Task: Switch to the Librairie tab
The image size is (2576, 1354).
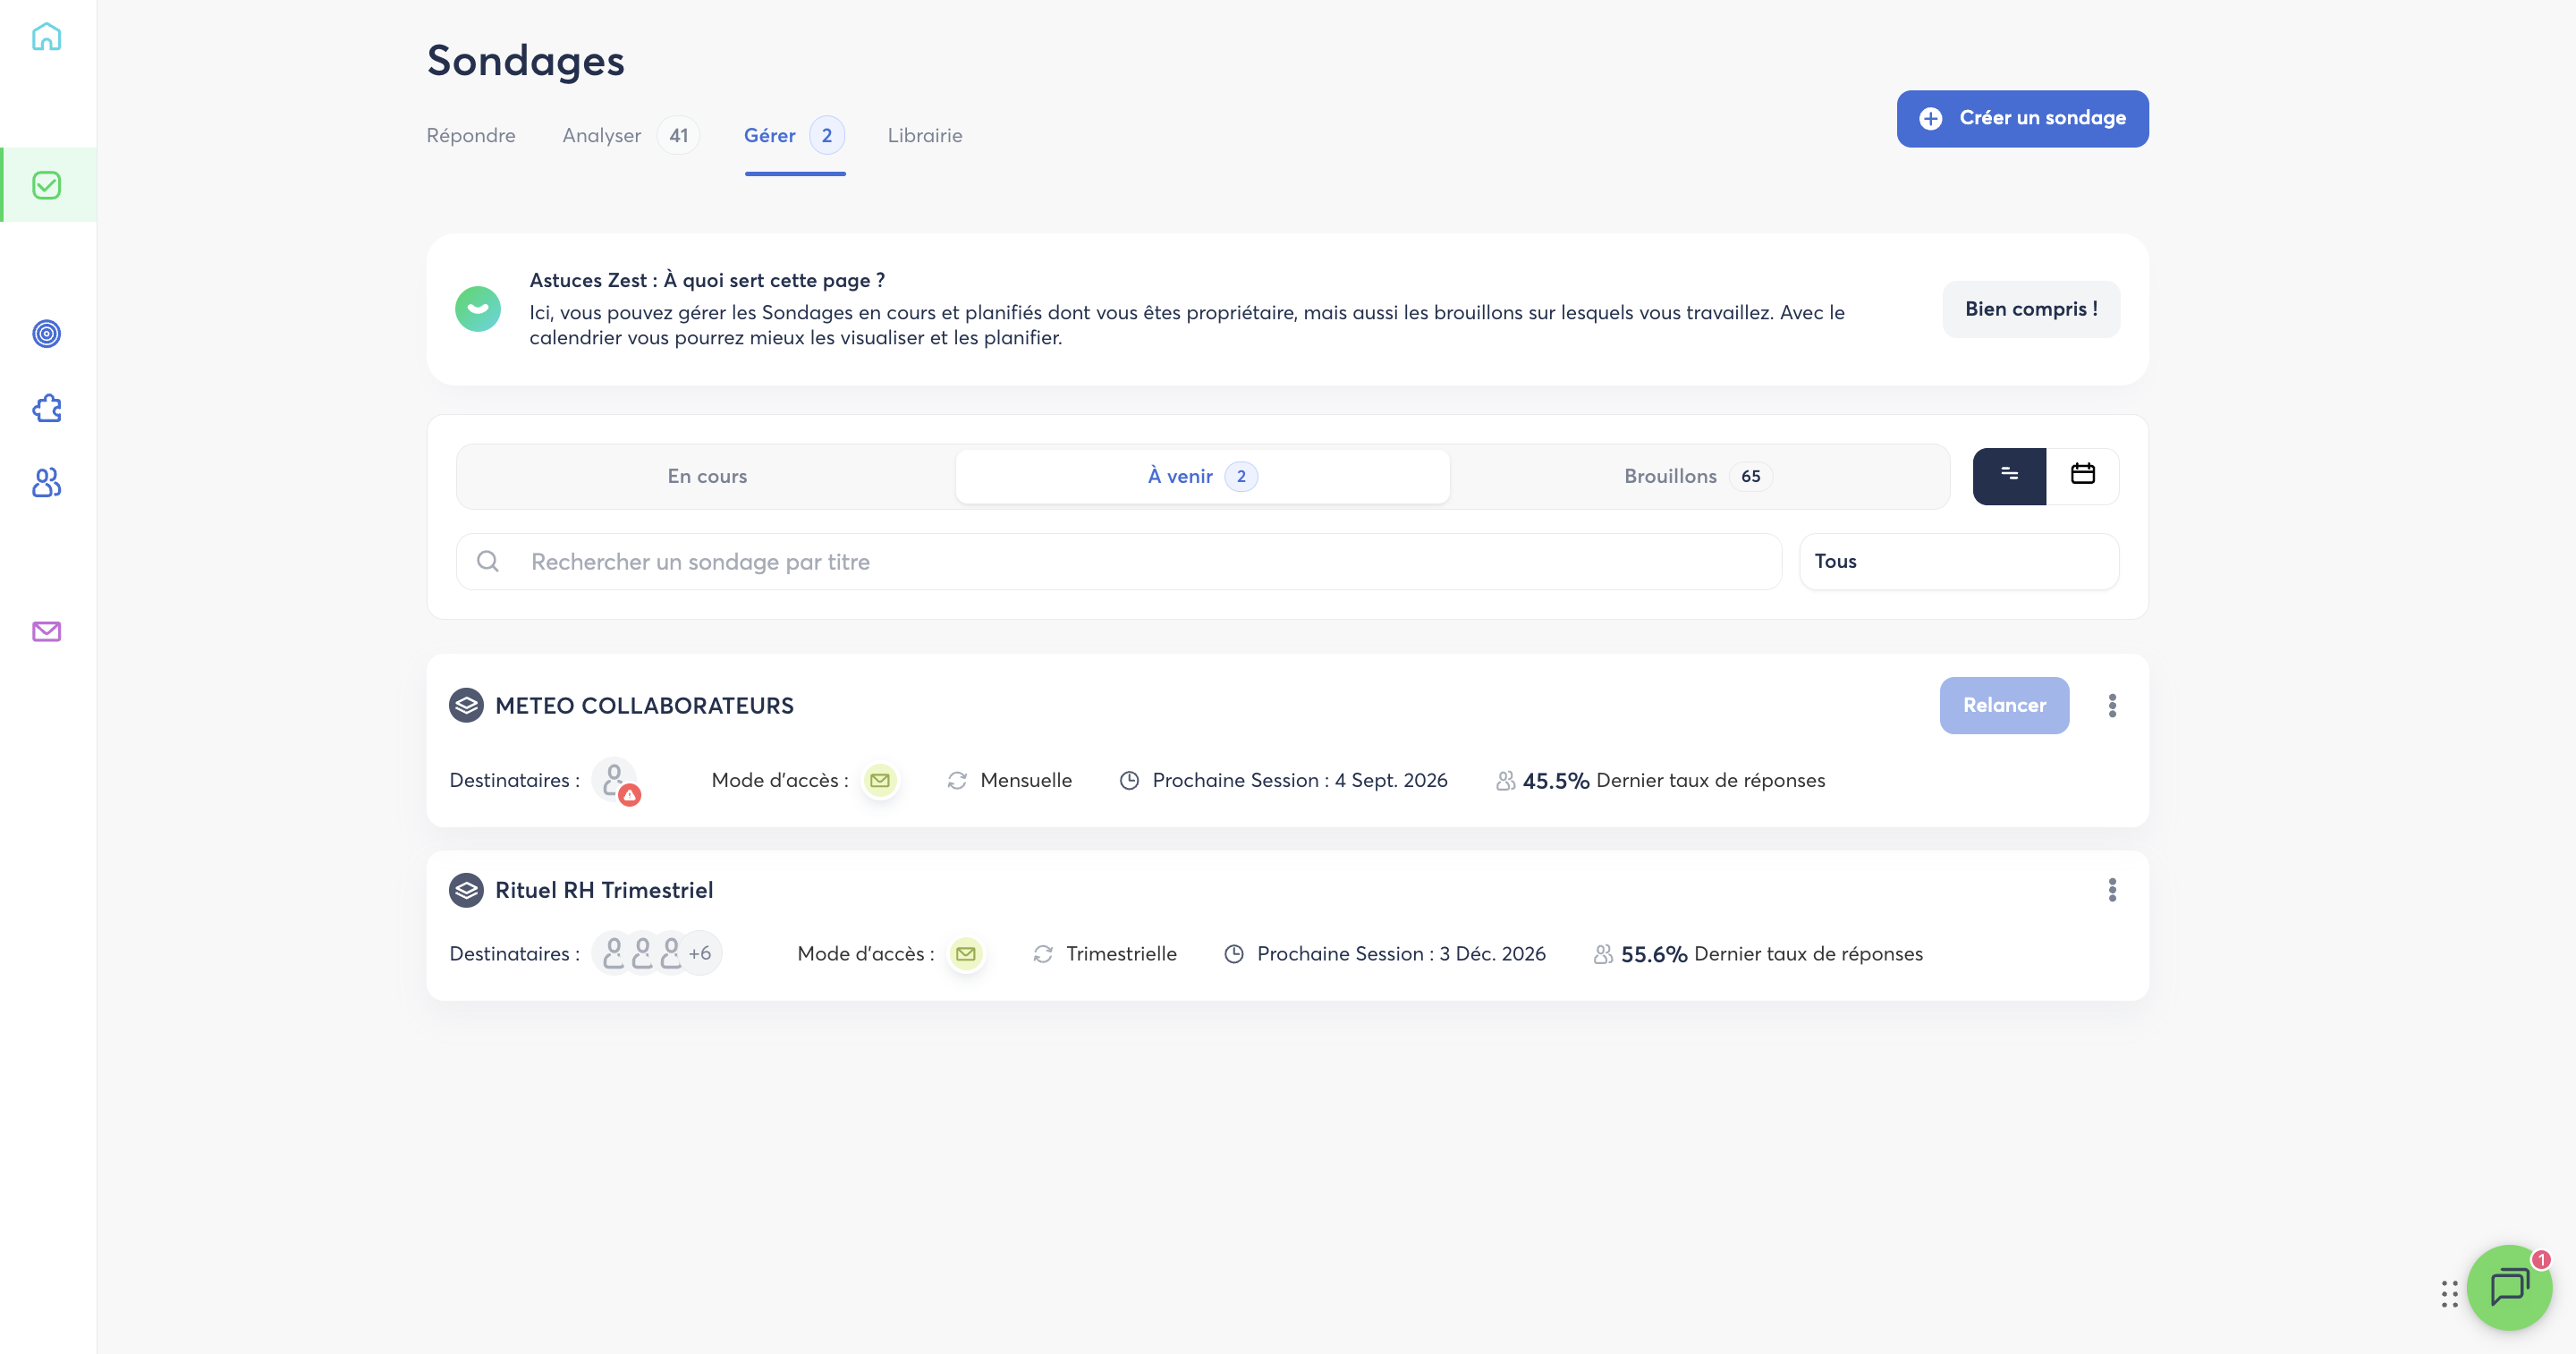Action: [924, 135]
